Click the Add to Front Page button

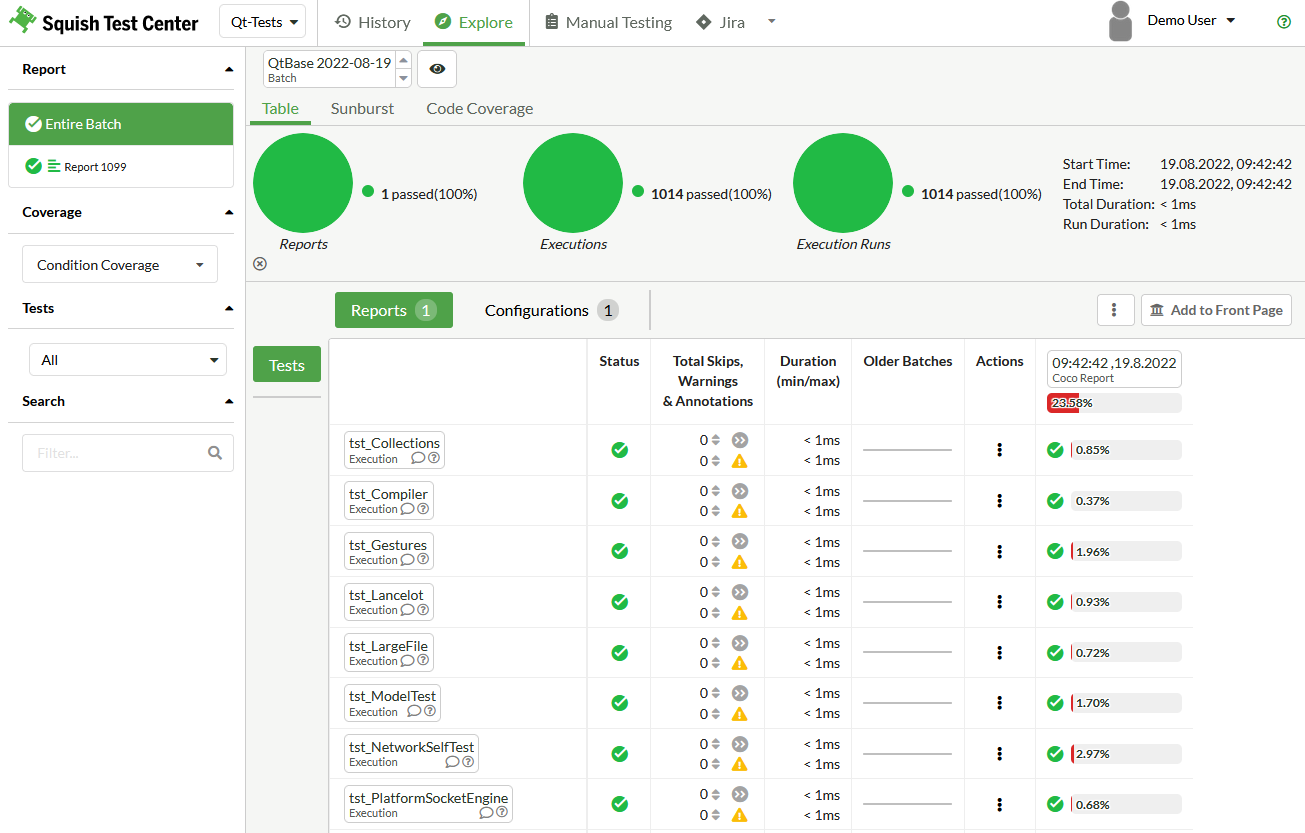pos(1216,310)
